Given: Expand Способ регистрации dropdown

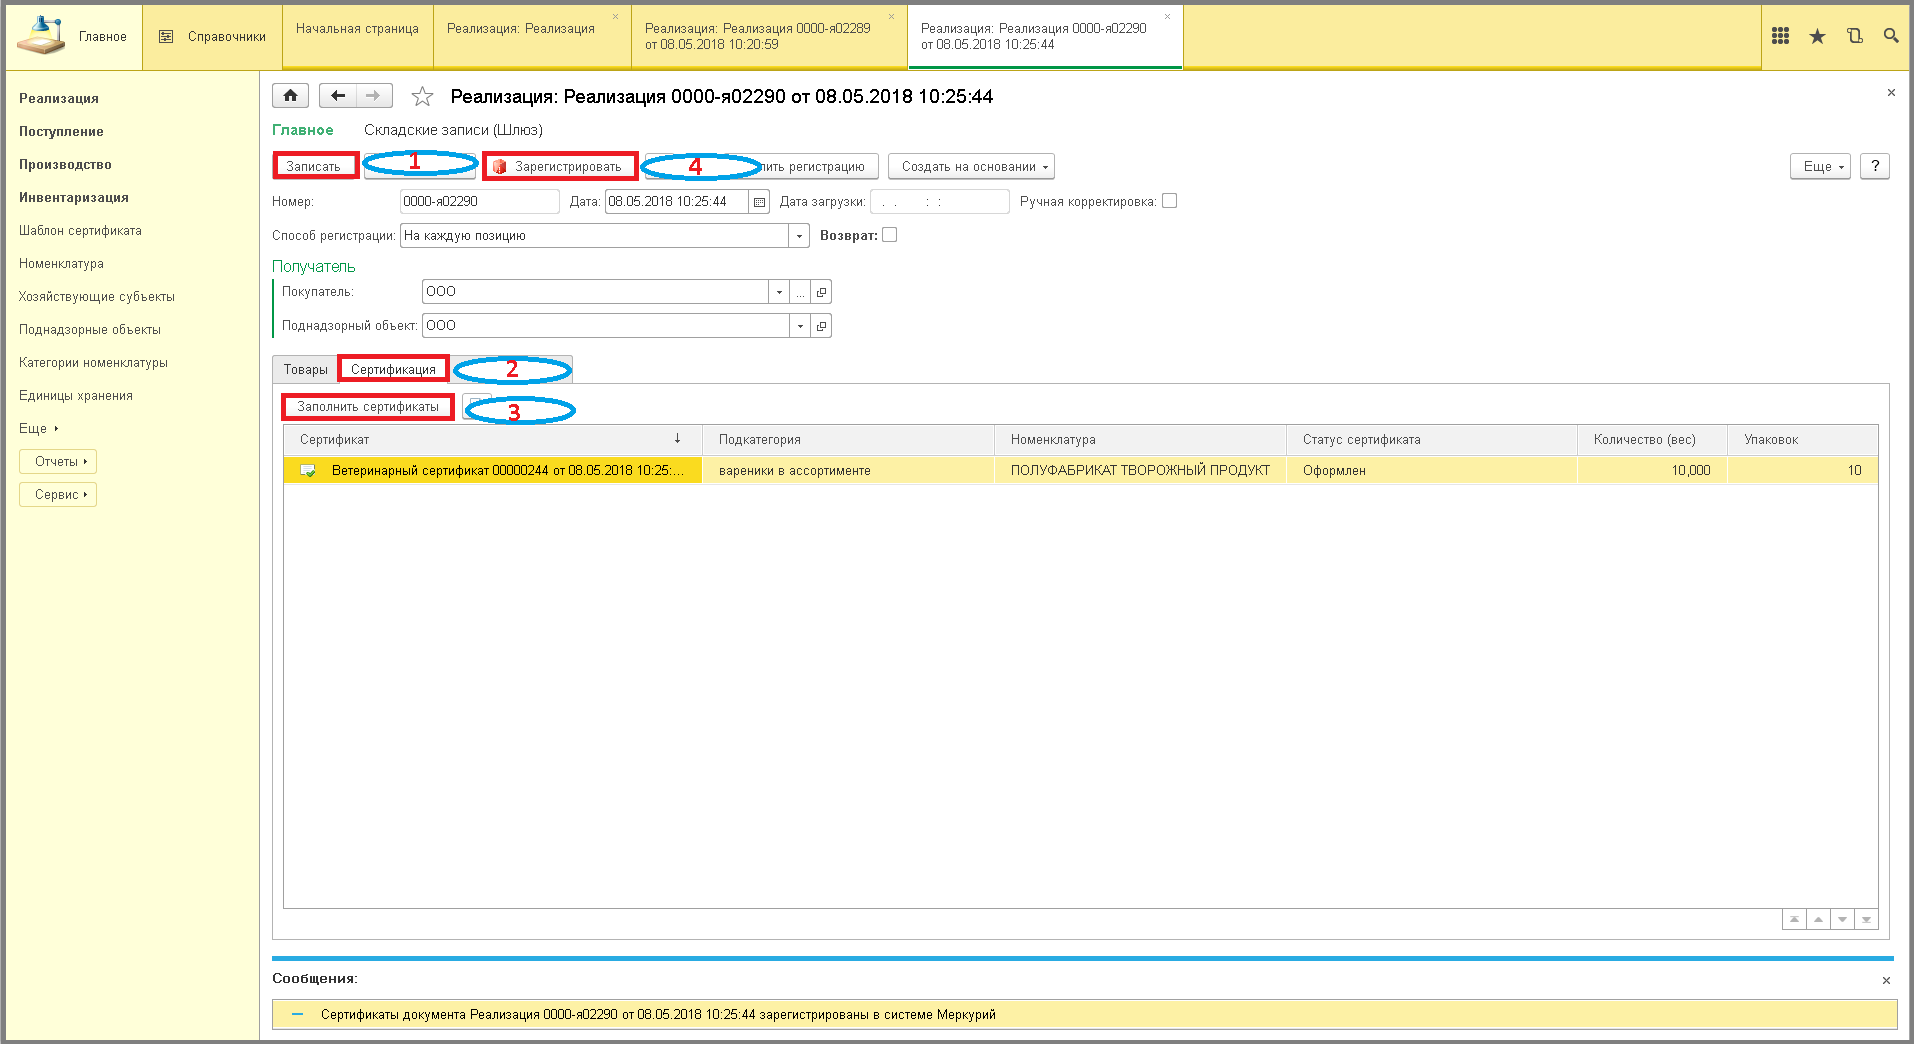Looking at the screenshot, I should [x=799, y=236].
